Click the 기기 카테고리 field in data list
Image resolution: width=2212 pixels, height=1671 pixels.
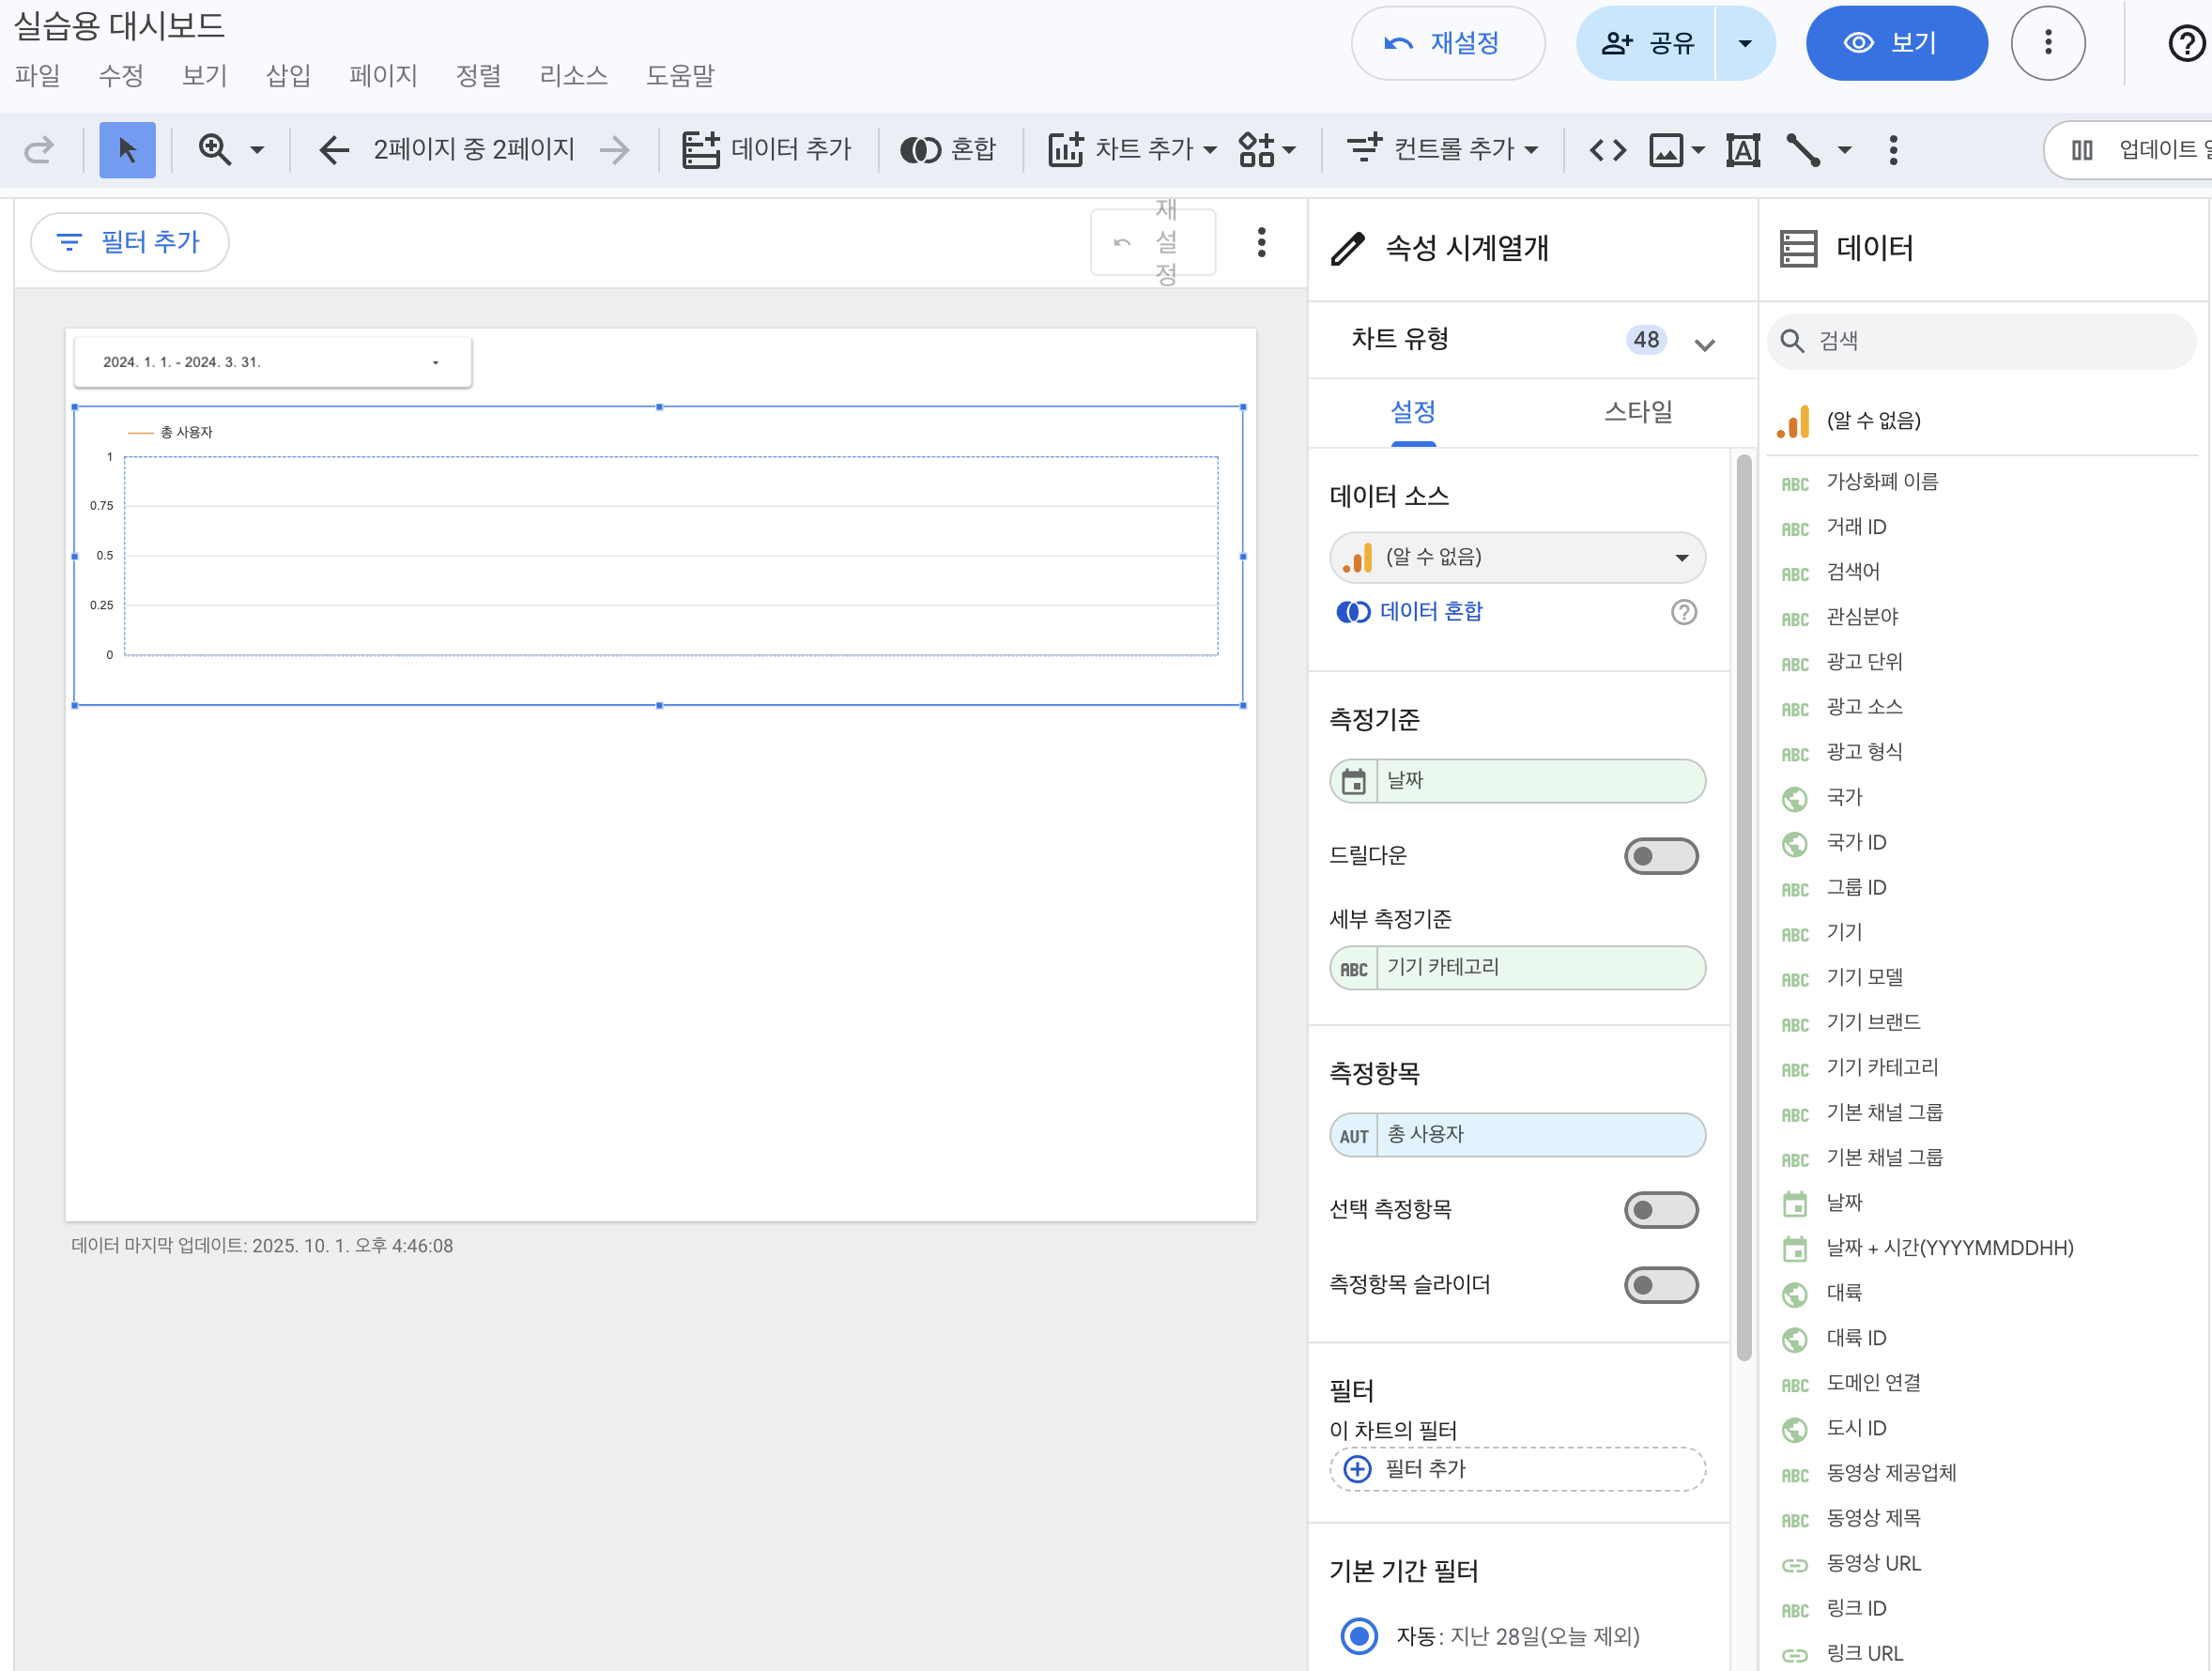[x=1882, y=1068]
